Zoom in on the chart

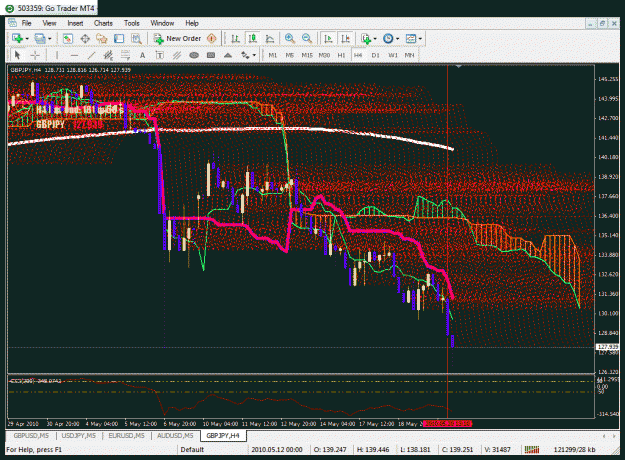[x=290, y=39]
